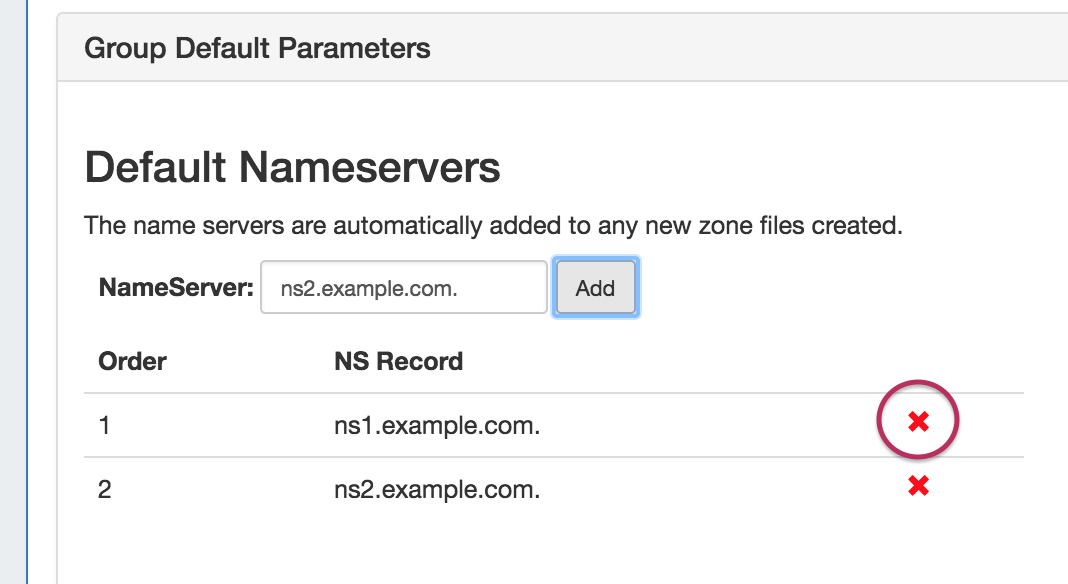This screenshot has height=584, width=1068.
Task: Delete the ns1.example.com. nameserver entry
Action: coord(918,423)
